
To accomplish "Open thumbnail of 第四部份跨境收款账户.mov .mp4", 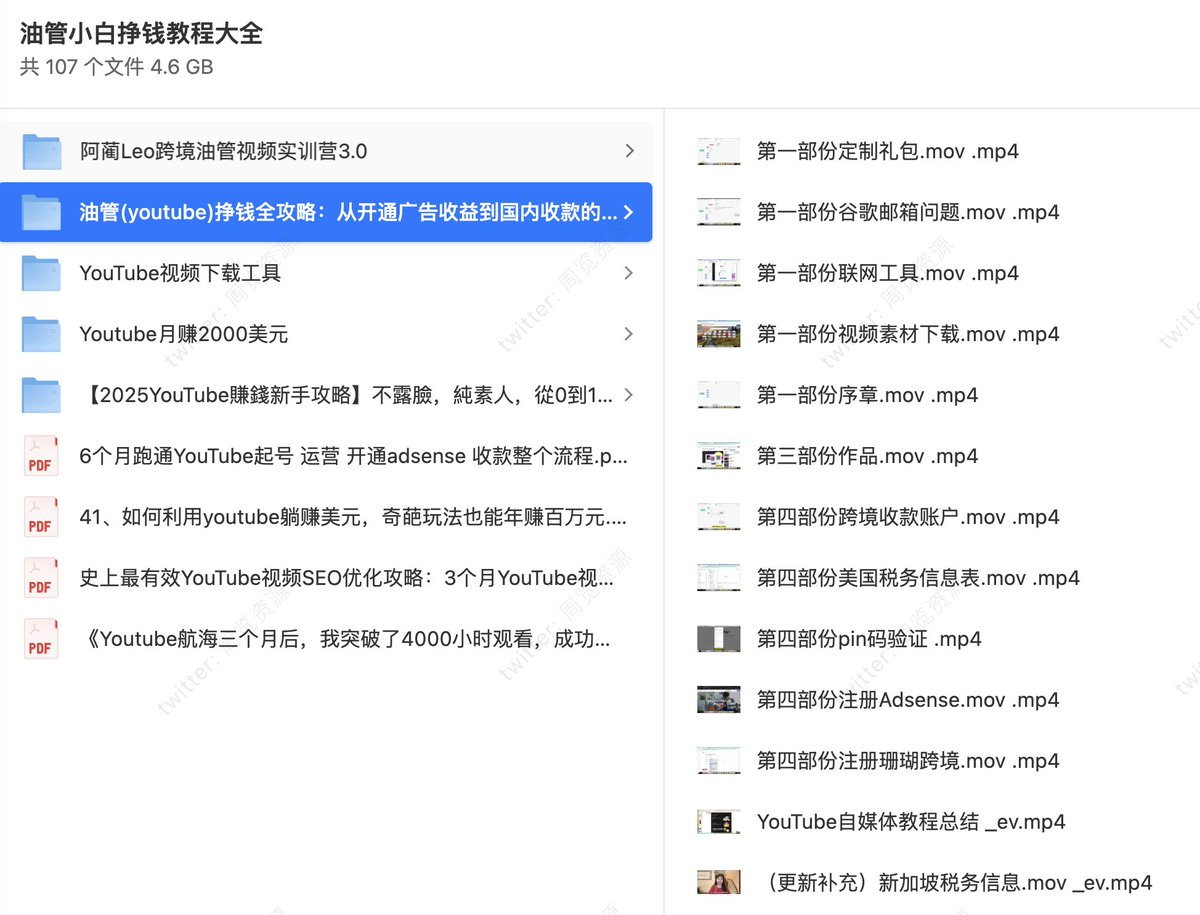I will click(x=719, y=517).
